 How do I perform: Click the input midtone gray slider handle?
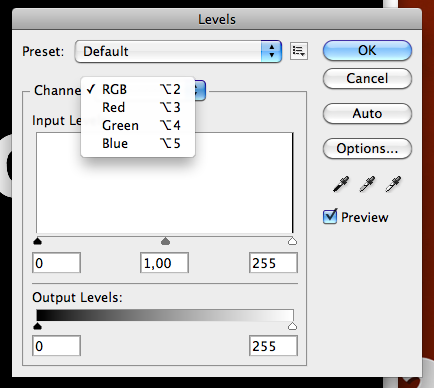click(x=165, y=241)
